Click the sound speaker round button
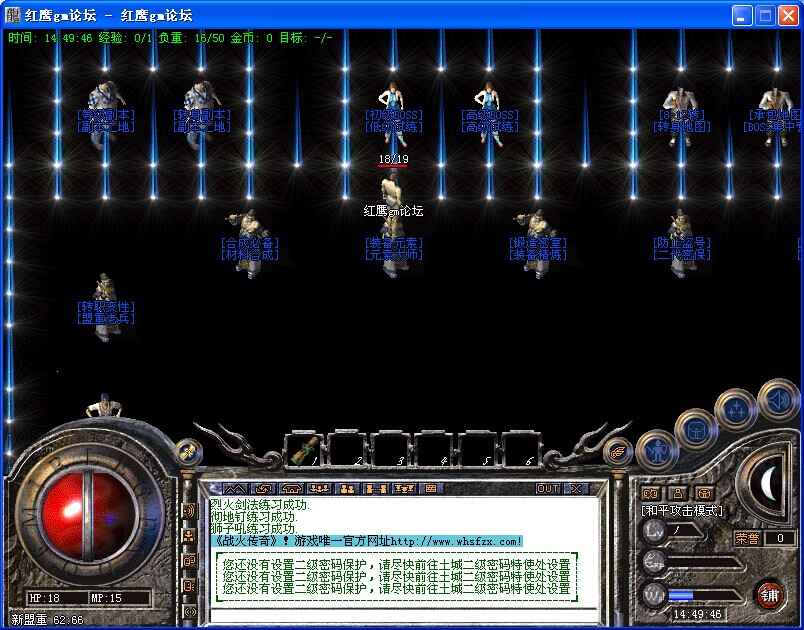This screenshot has width=804, height=630. (x=778, y=398)
